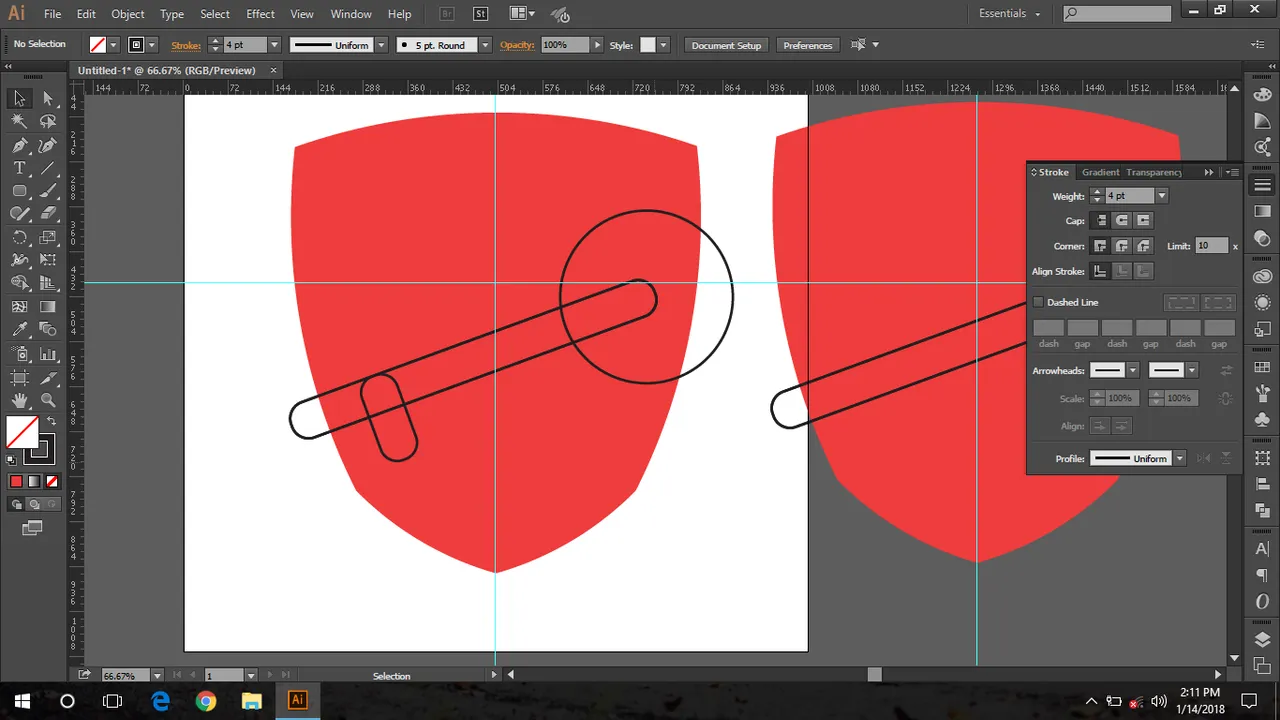Click the orange Stroke link in control bar
Screen dimensions: 1280x720
click(x=186, y=45)
